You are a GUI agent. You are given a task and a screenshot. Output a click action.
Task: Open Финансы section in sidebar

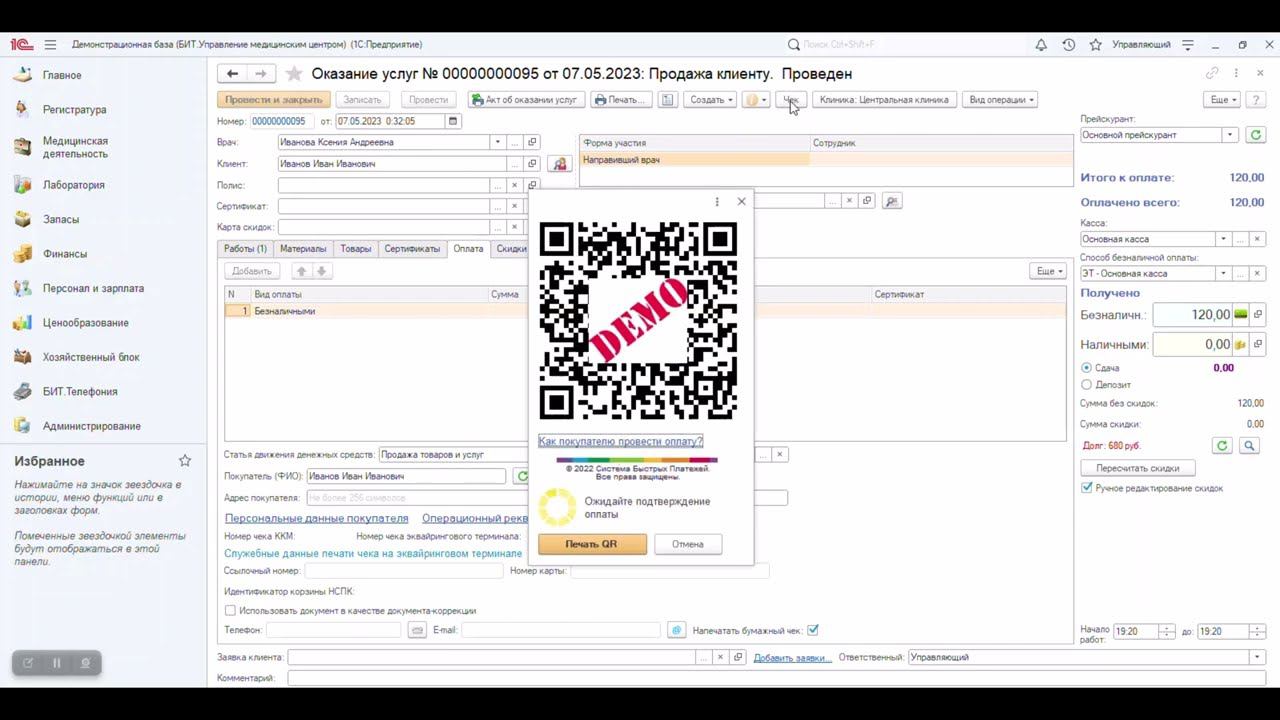(64, 254)
